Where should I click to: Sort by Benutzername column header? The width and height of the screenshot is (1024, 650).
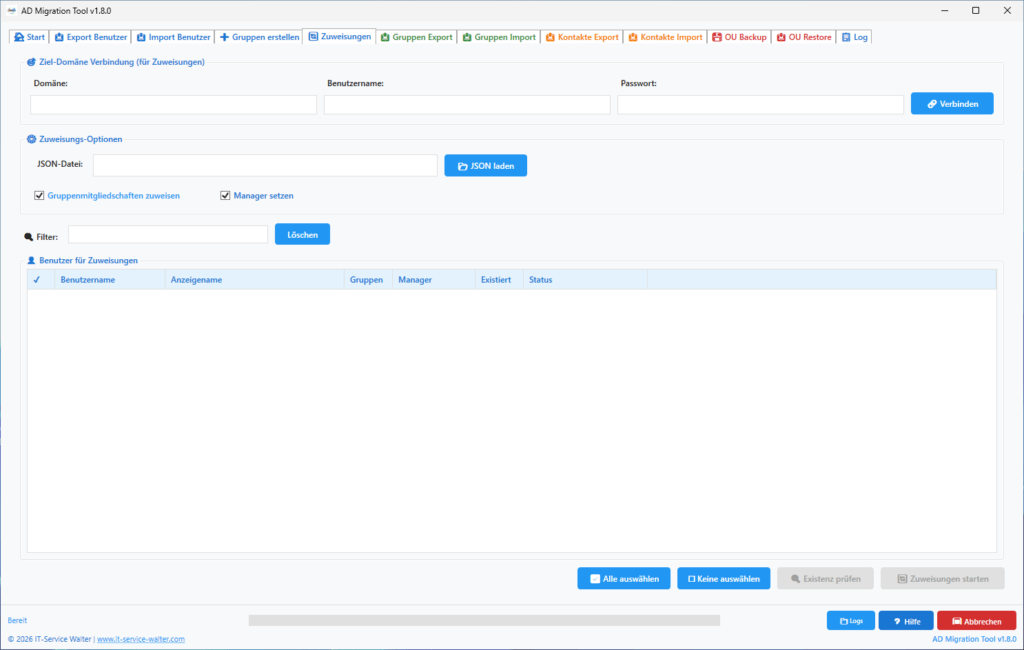point(110,280)
